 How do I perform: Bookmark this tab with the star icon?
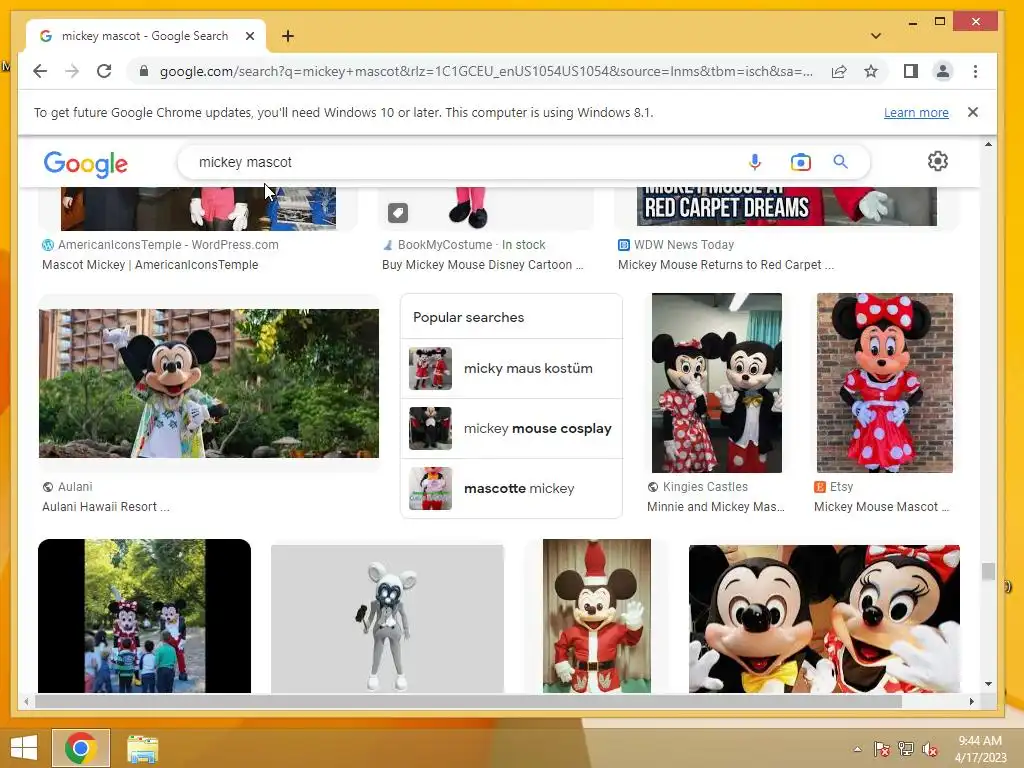[871, 71]
